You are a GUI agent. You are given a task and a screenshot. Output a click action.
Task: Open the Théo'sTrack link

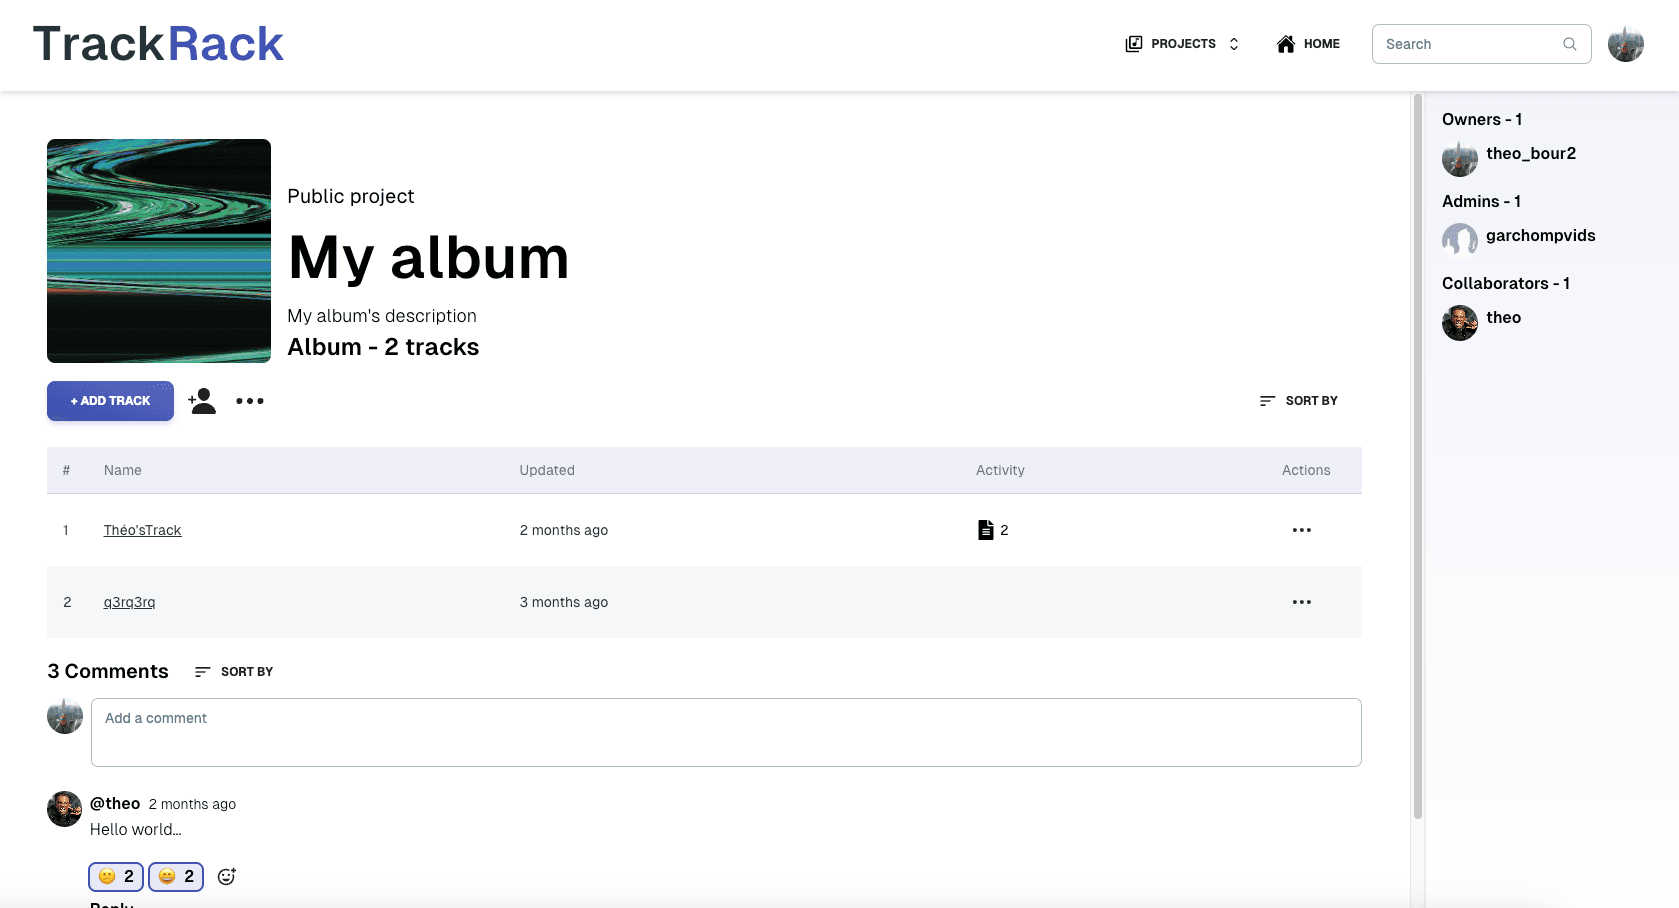[142, 530]
